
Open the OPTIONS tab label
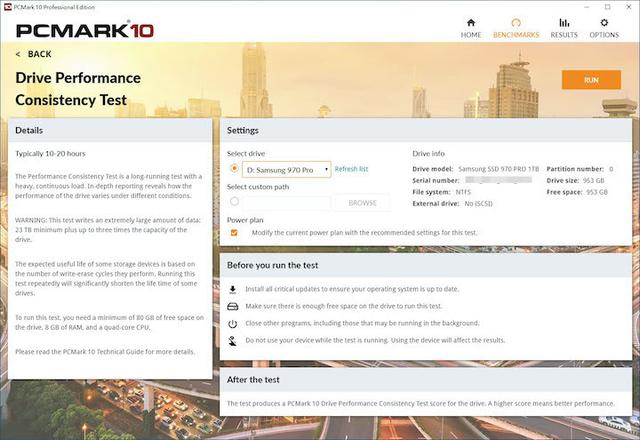click(604, 35)
